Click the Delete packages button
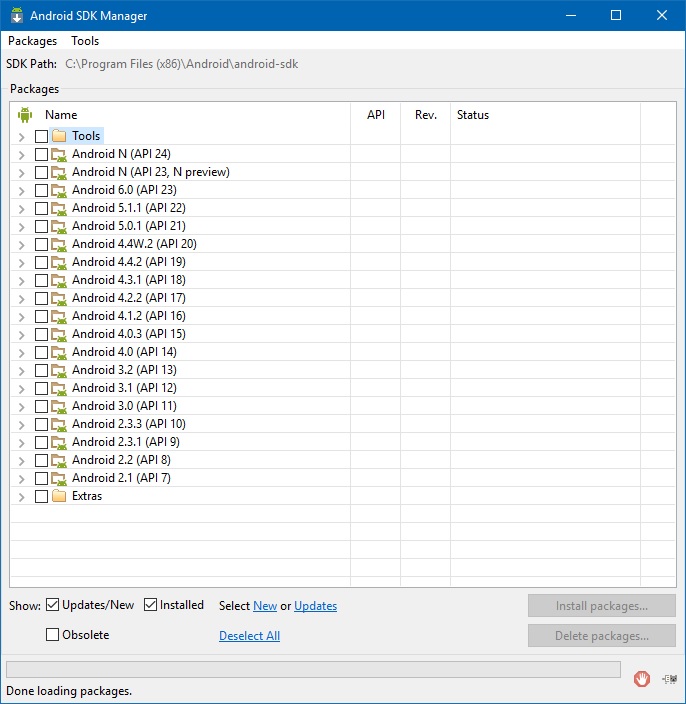This screenshot has width=686, height=704. click(602, 635)
